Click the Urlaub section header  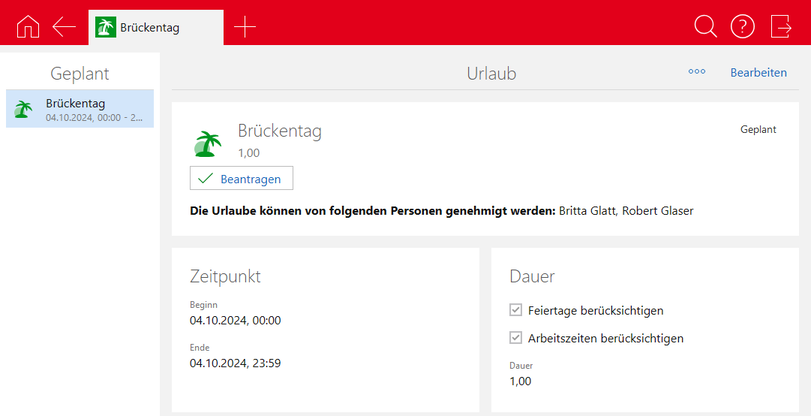click(491, 73)
